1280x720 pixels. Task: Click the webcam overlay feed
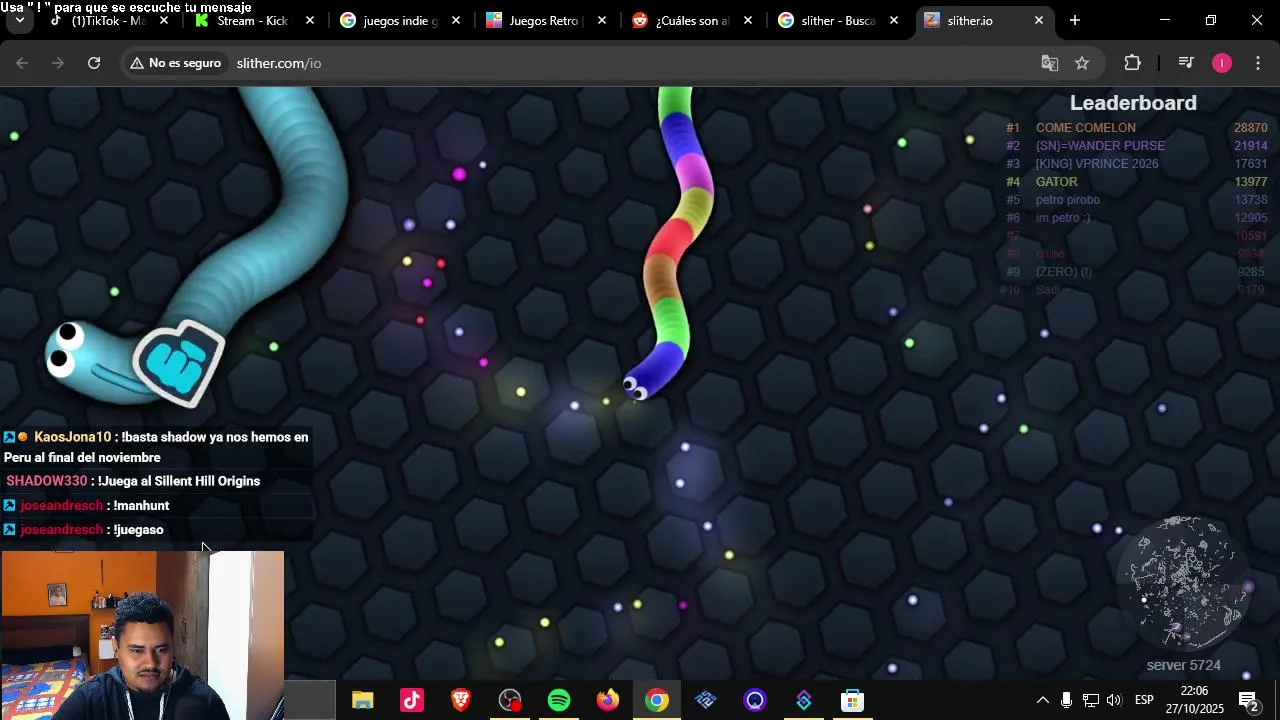[142, 635]
